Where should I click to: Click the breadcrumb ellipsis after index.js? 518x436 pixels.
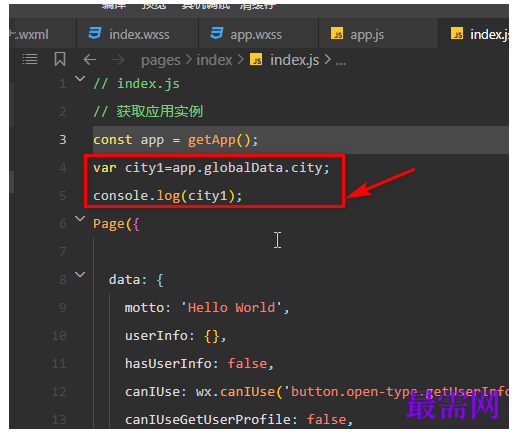click(x=340, y=61)
